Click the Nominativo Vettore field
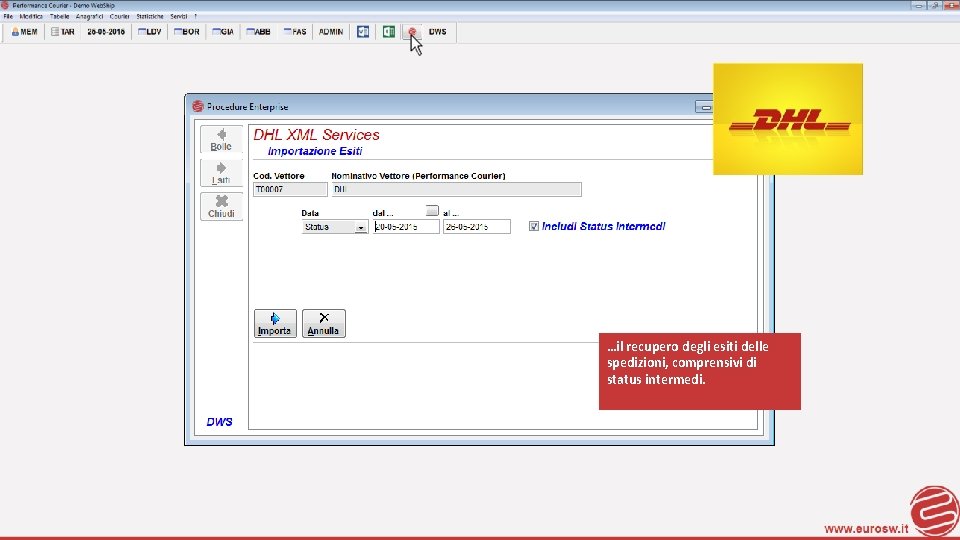960x540 pixels. (456, 190)
